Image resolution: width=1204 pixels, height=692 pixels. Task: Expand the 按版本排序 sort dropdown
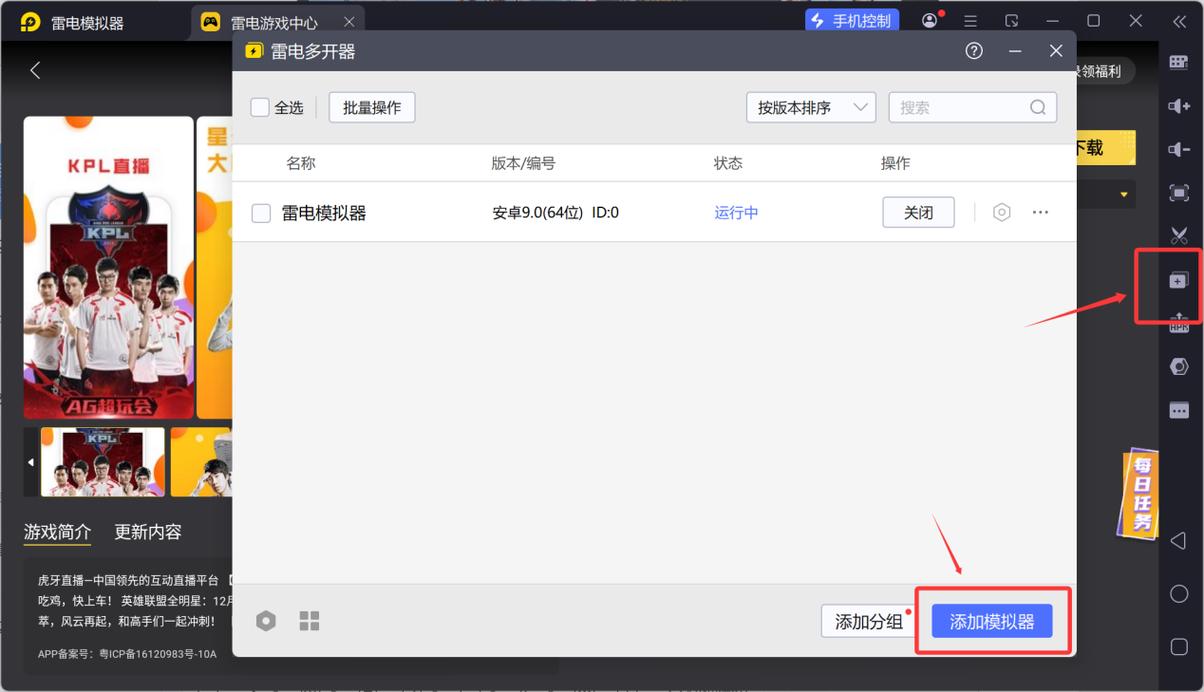point(811,107)
